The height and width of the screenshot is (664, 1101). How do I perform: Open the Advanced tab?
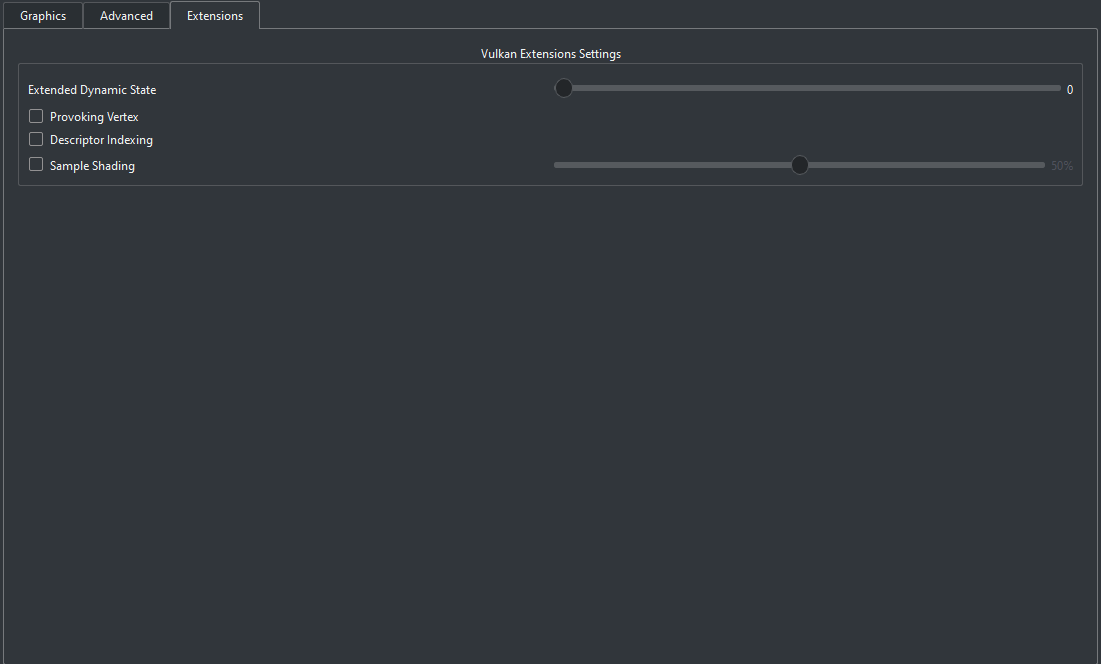click(x=126, y=15)
